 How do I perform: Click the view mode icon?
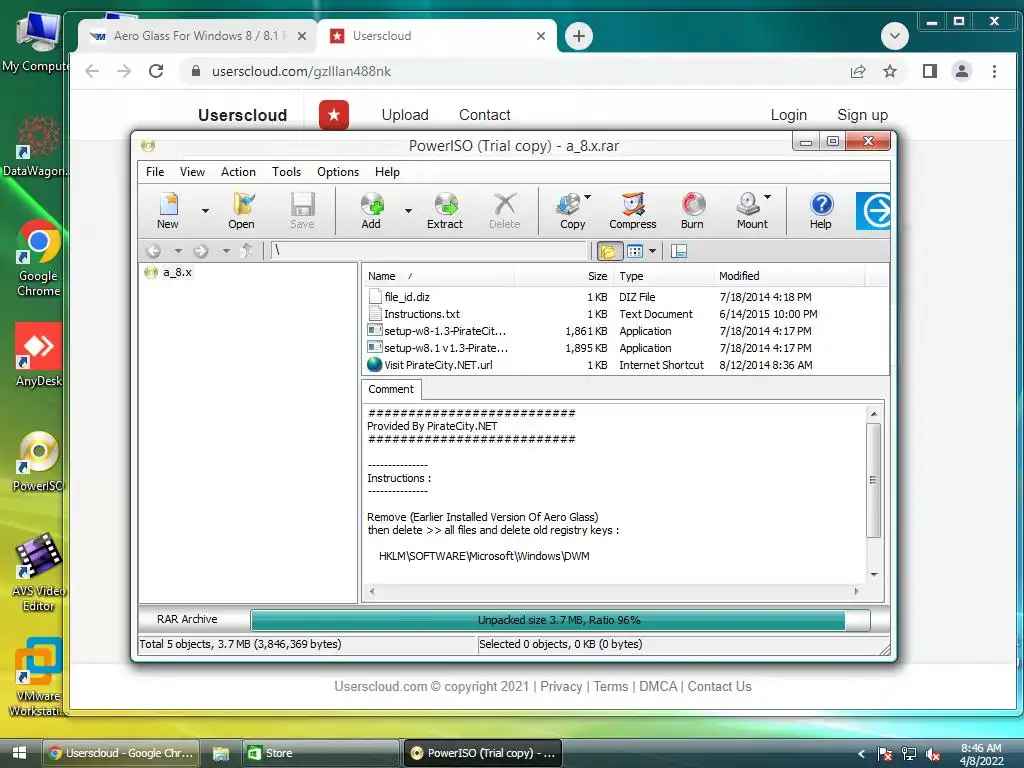point(635,251)
